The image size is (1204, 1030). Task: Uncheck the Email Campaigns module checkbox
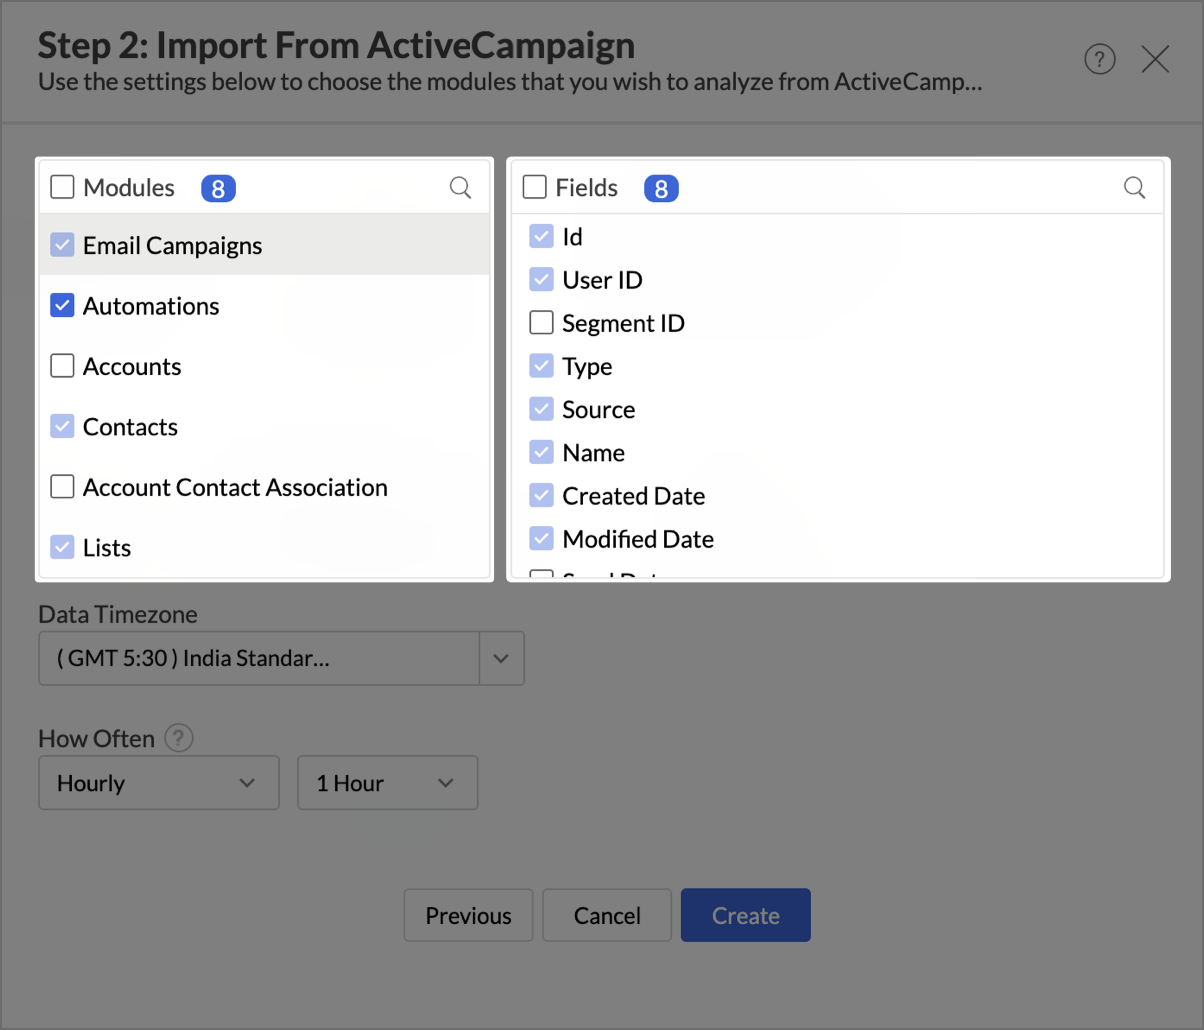[x=62, y=245]
